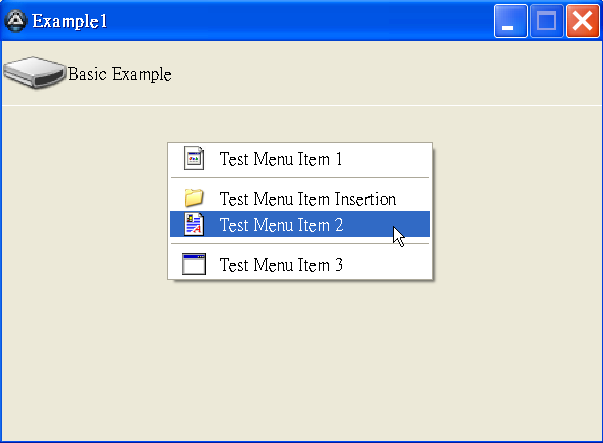This screenshot has height=443, width=603.
Task: Pick the Test Menu Item 3 text entry
Action: (x=281, y=265)
